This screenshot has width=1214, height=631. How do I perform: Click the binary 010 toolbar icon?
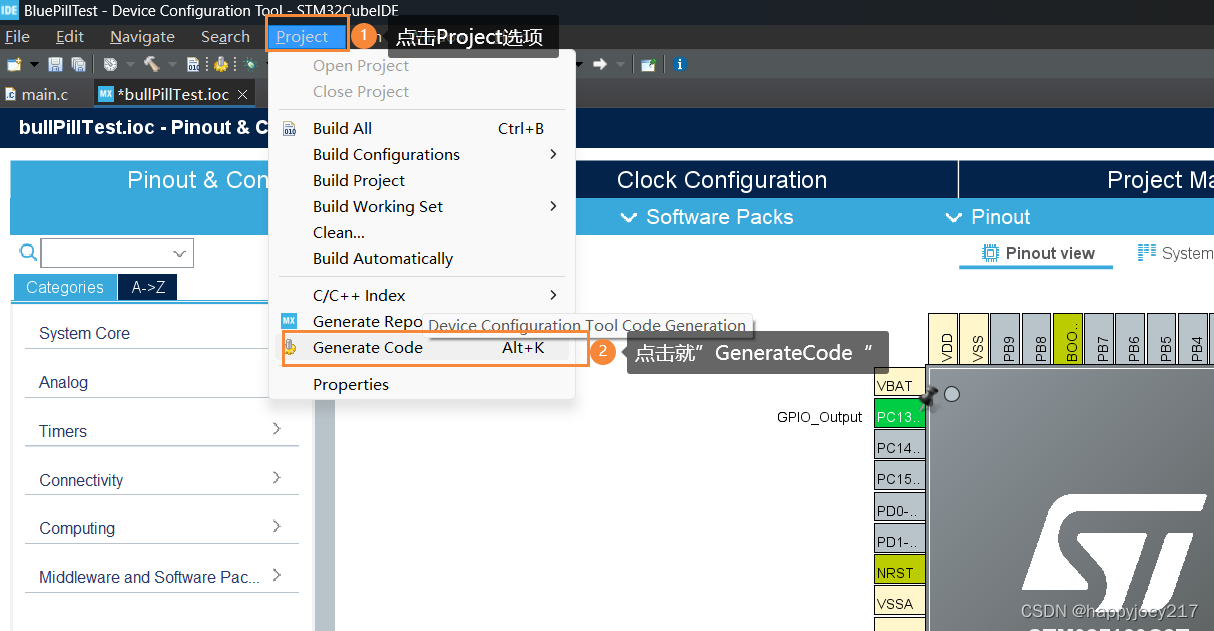[193, 64]
